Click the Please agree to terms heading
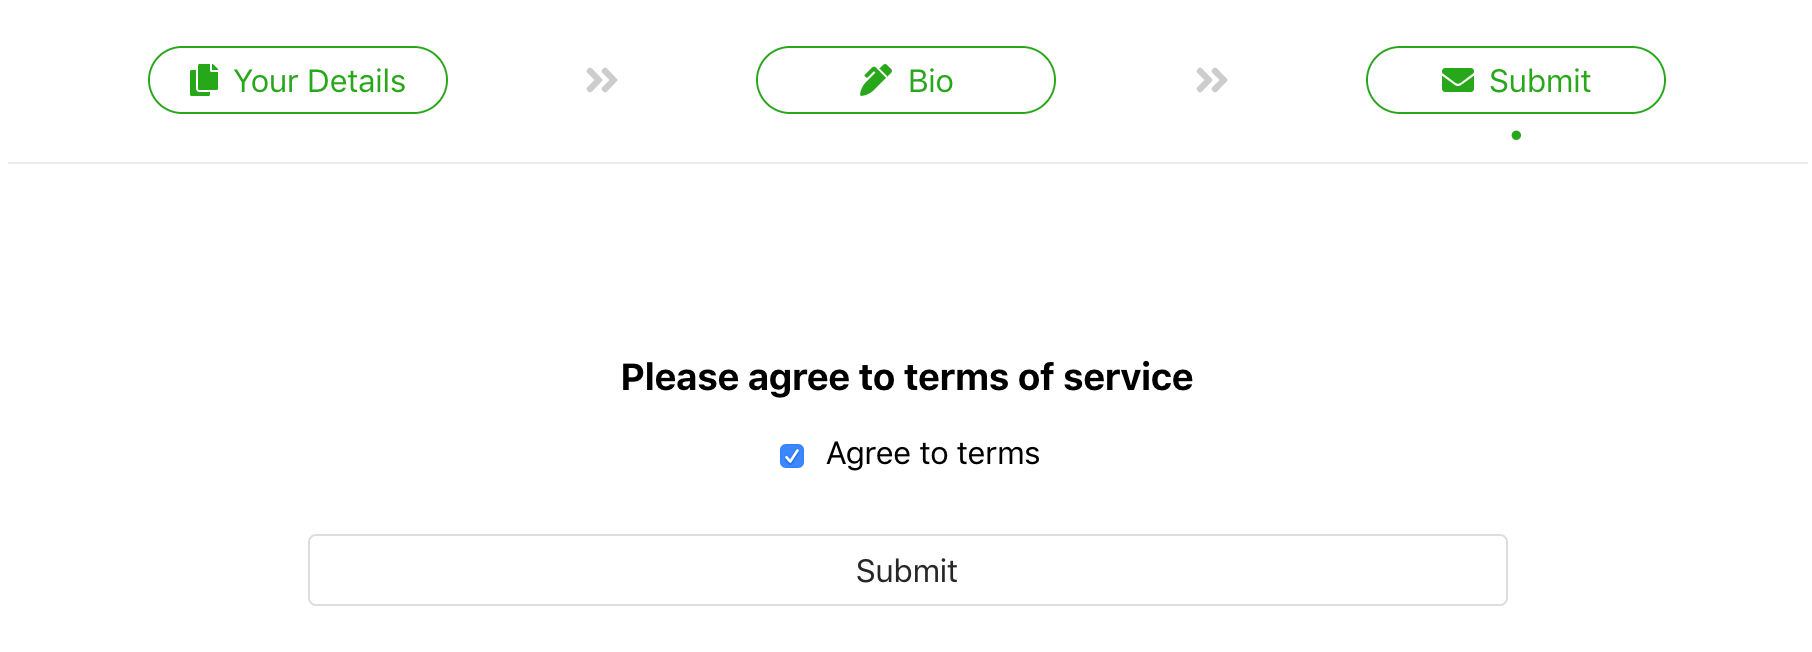1812x652 pixels. (x=906, y=377)
